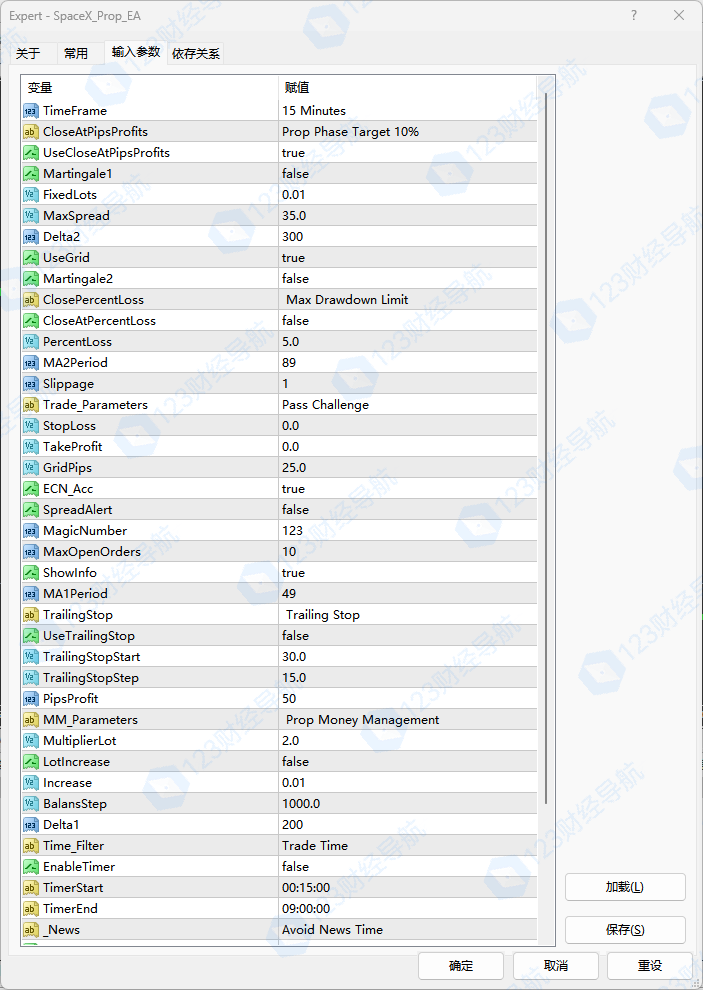Toggle the Martingale1 false value
The width and height of the screenshot is (703, 990).
coord(407,174)
